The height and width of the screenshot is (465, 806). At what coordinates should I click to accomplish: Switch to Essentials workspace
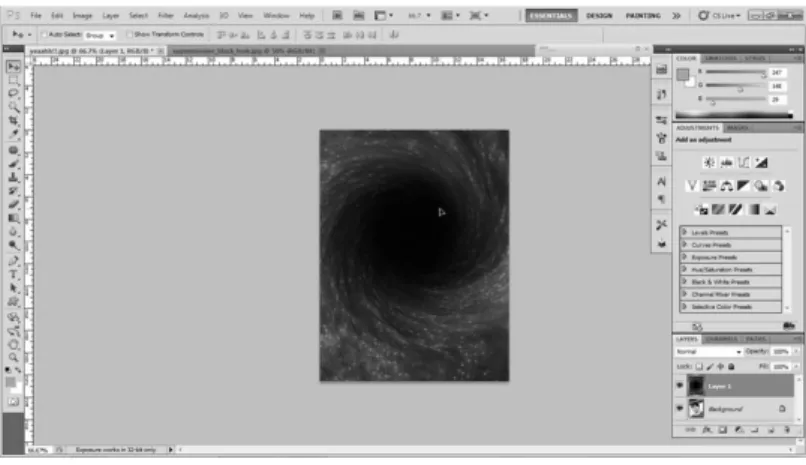[551, 15]
